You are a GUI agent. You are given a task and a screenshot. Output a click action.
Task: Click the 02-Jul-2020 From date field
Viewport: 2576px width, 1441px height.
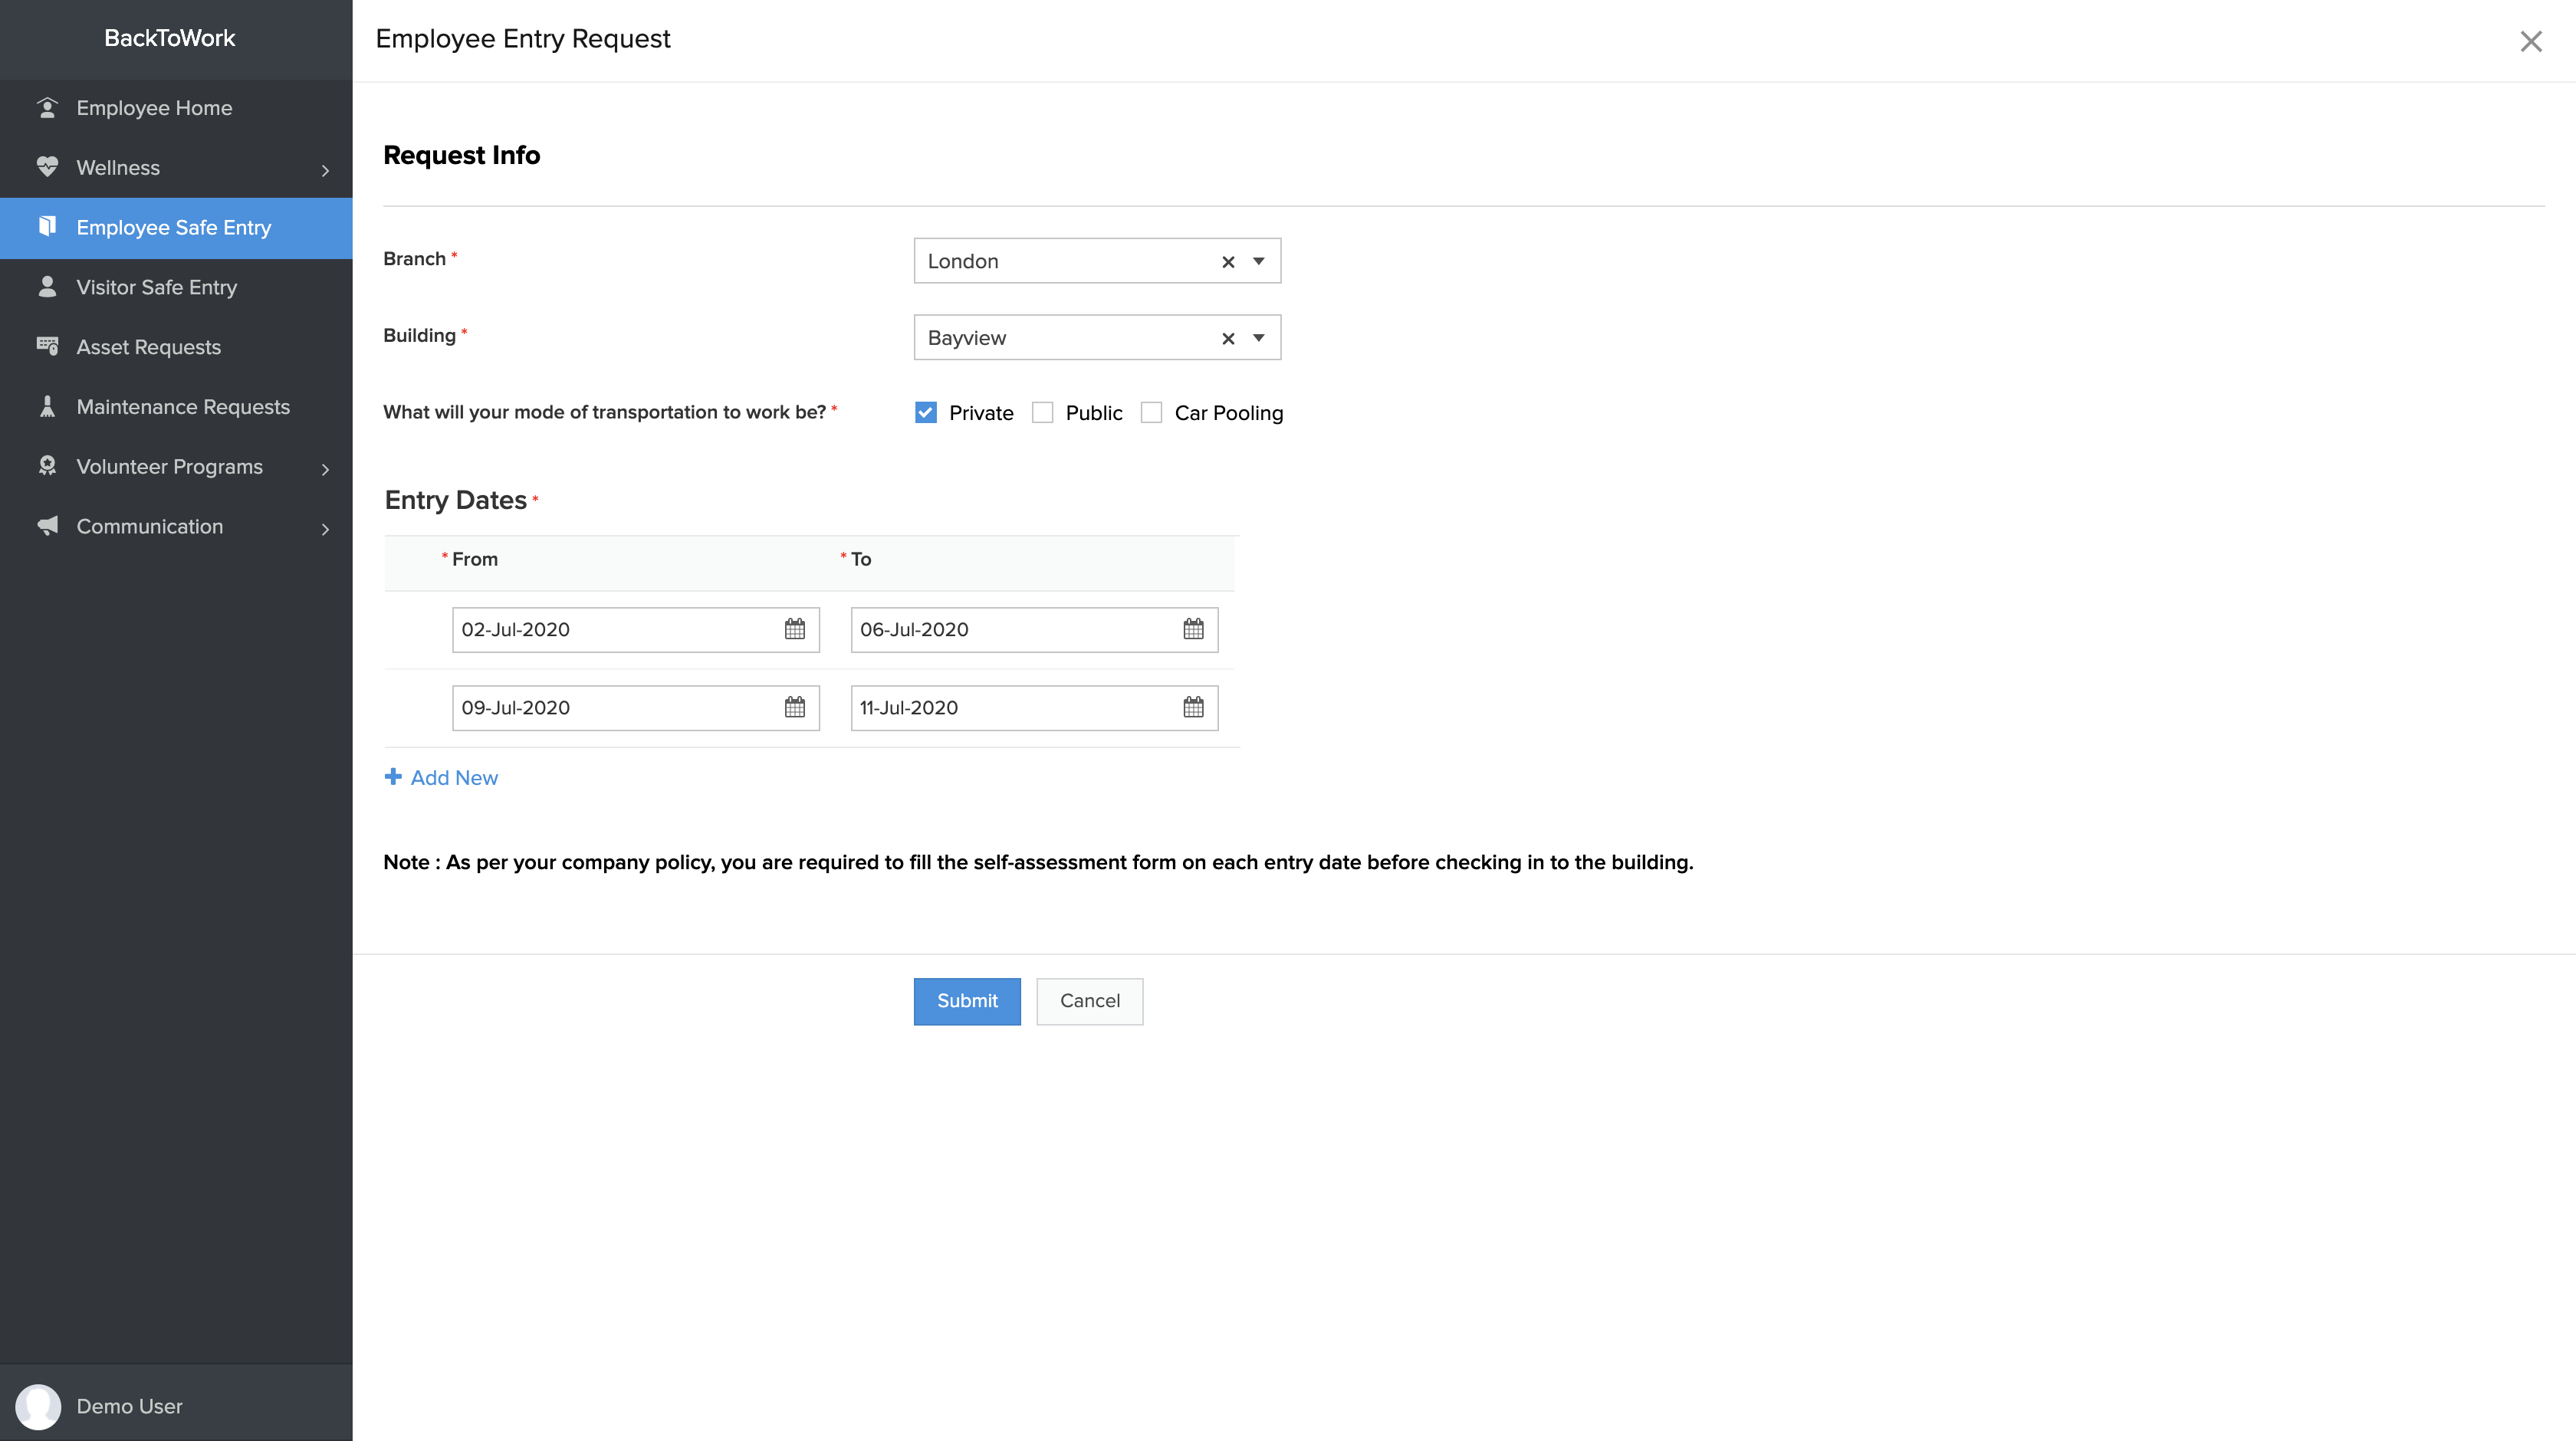[x=615, y=629]
